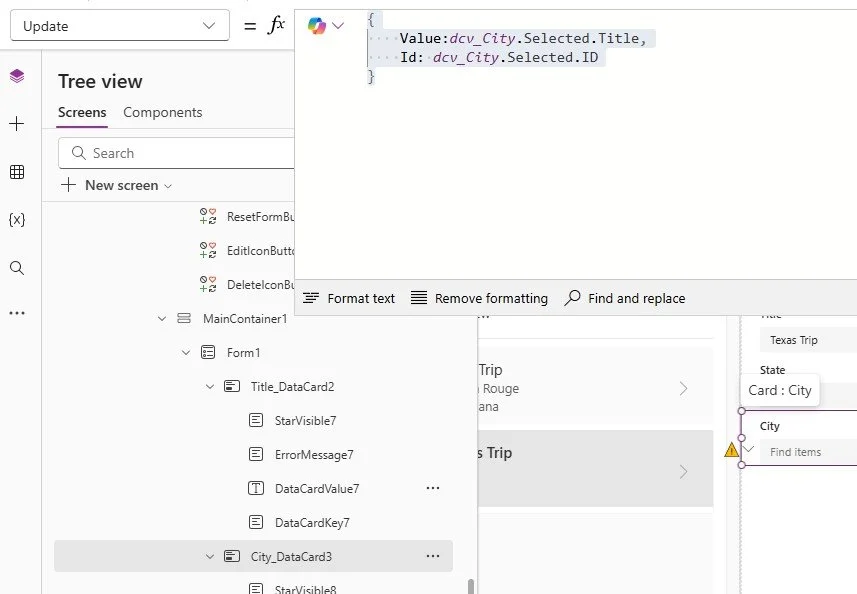Collapse the Title_DataCard2 node
This screenshot has height=594, width=857.
(210, 386)
